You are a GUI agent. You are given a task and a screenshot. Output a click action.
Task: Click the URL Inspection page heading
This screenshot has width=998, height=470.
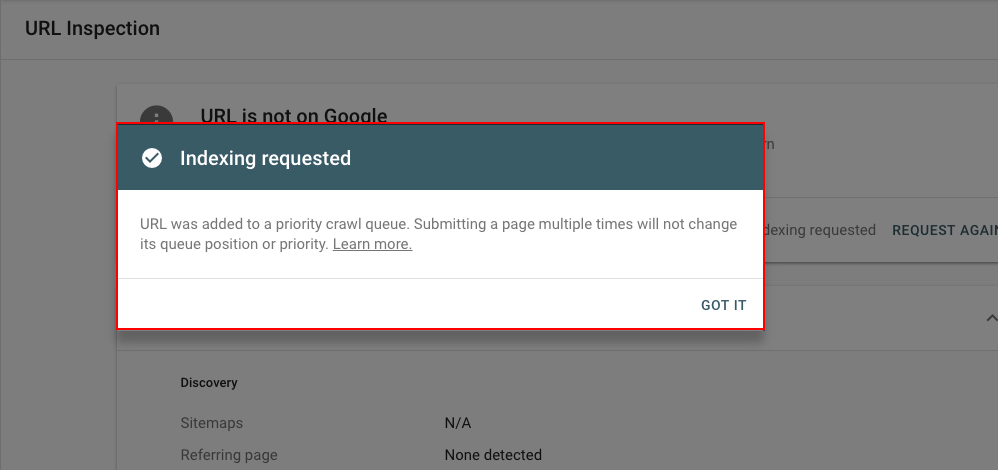coord(92,29)
